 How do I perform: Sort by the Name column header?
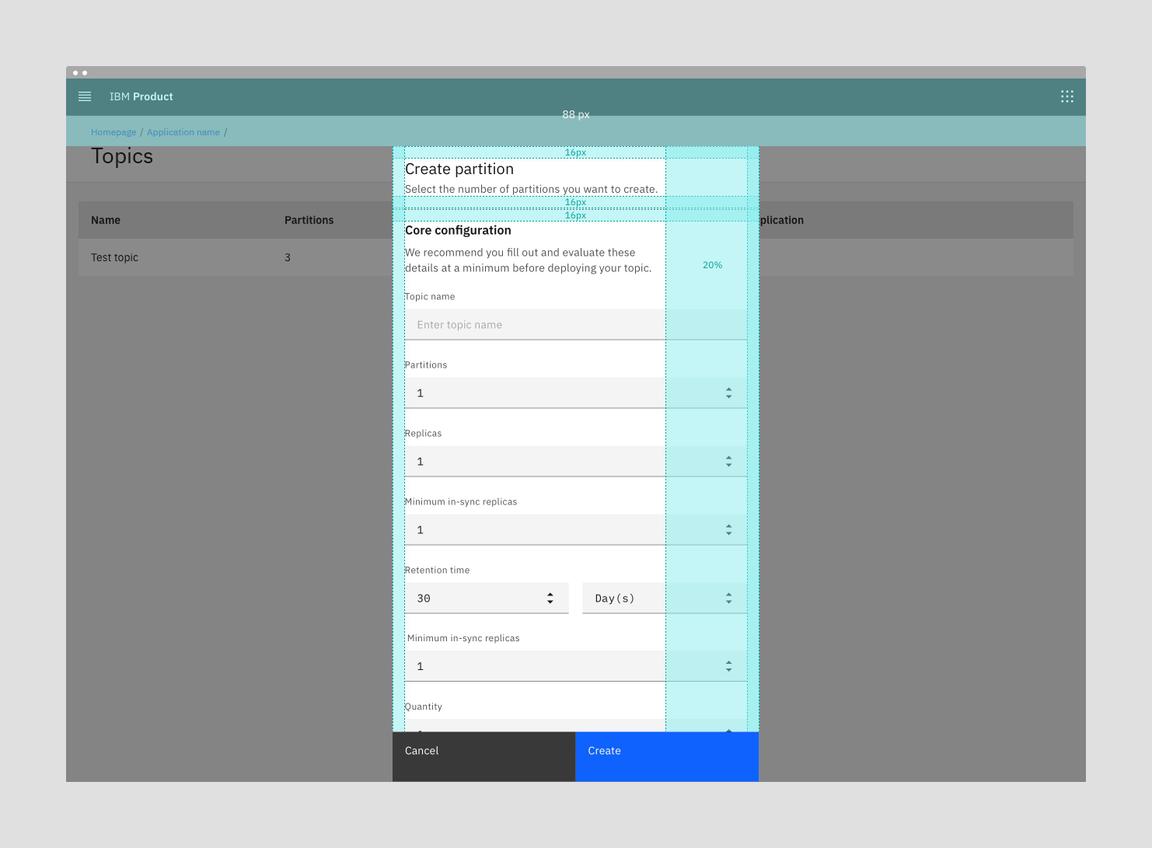(105, 220)
